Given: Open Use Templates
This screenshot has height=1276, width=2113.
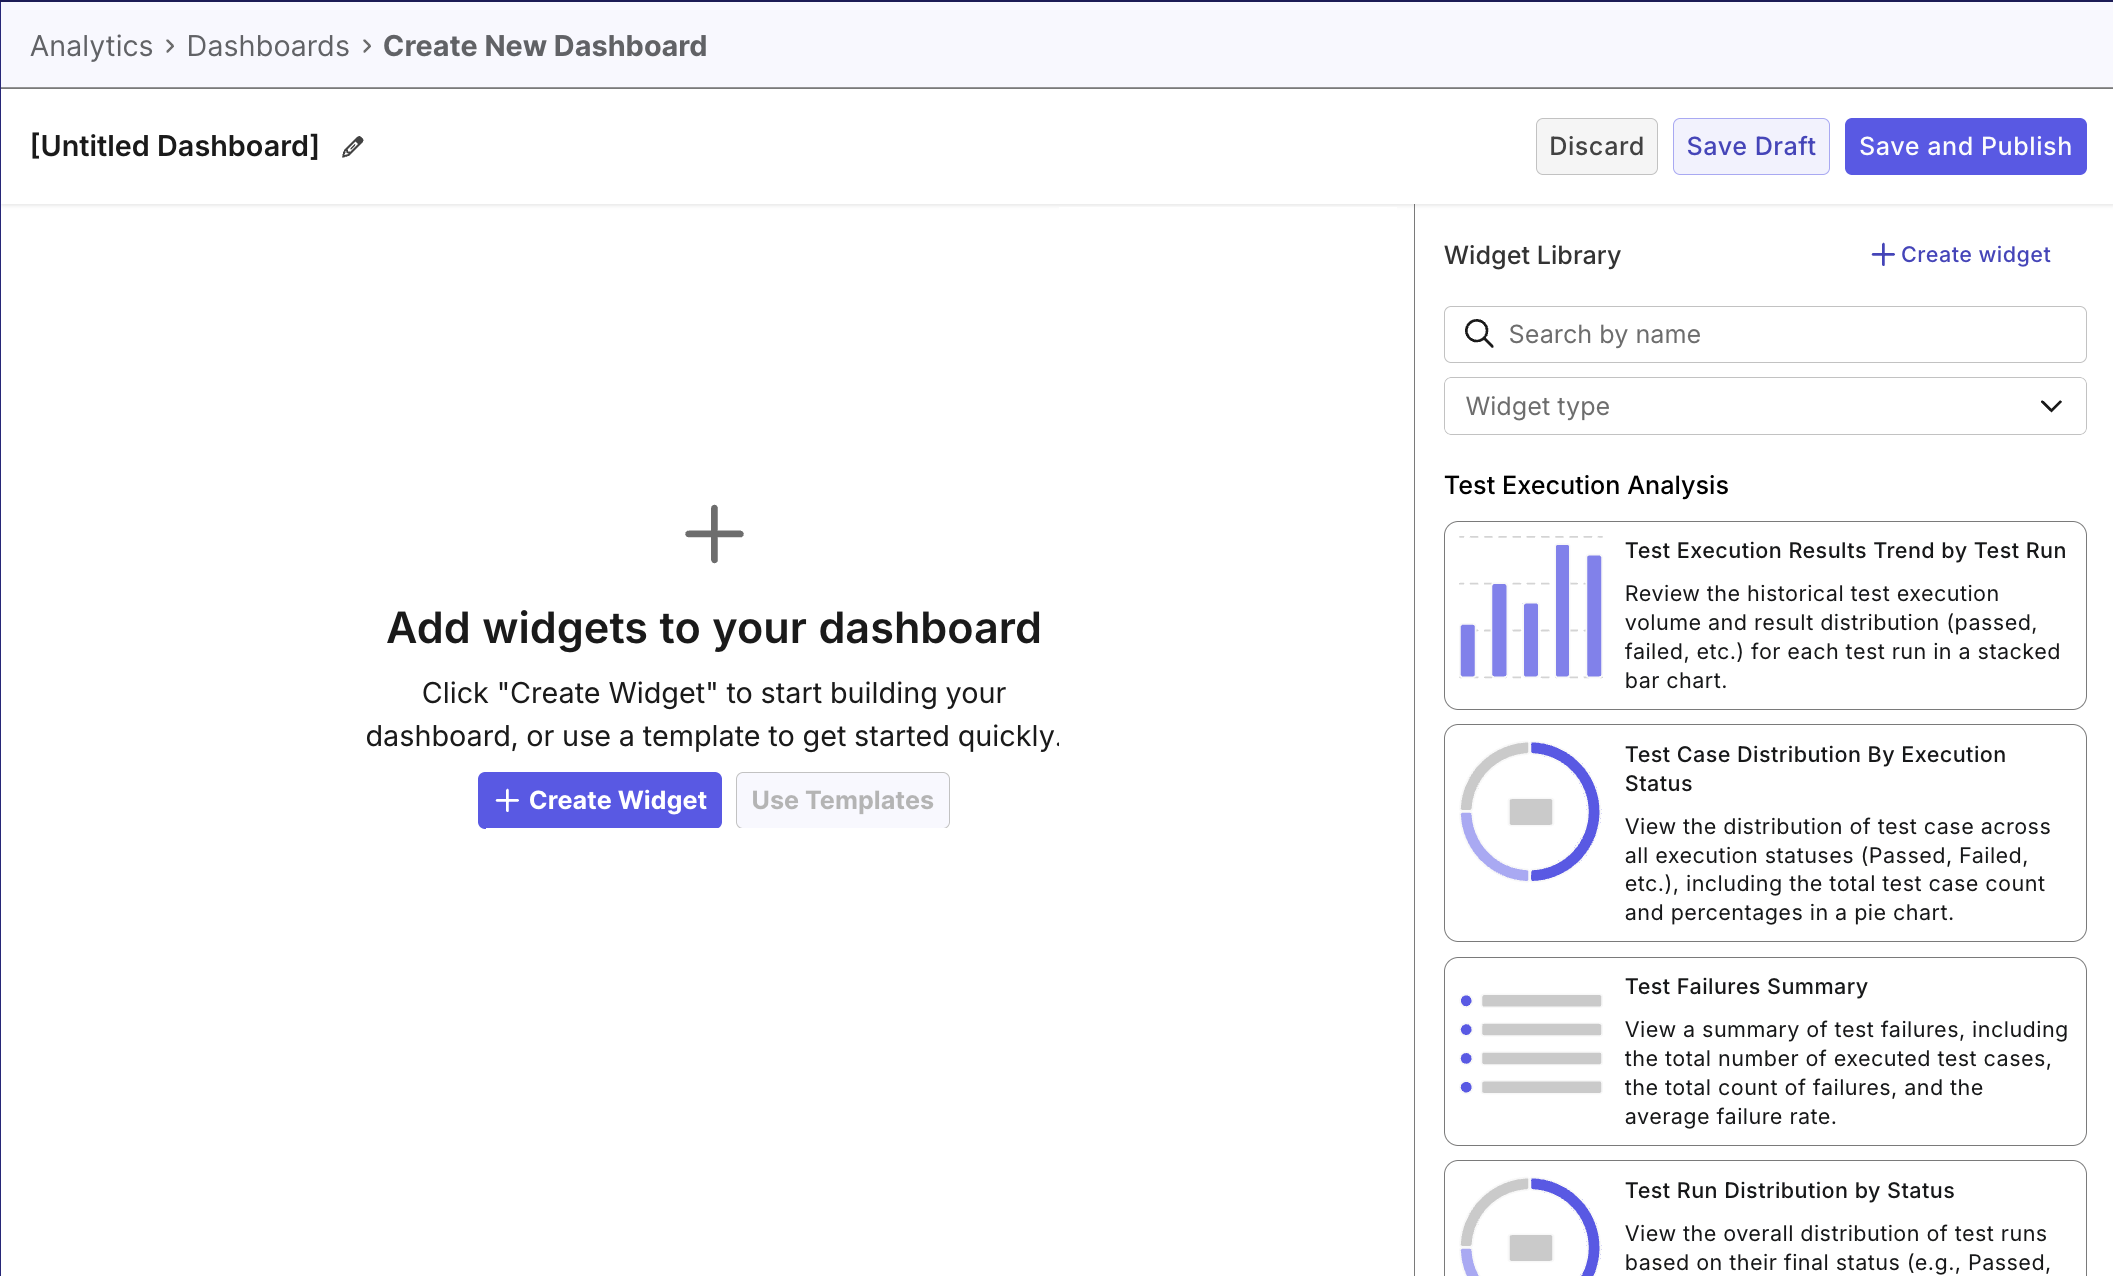Looking at the screenshot, I should 842,800.
